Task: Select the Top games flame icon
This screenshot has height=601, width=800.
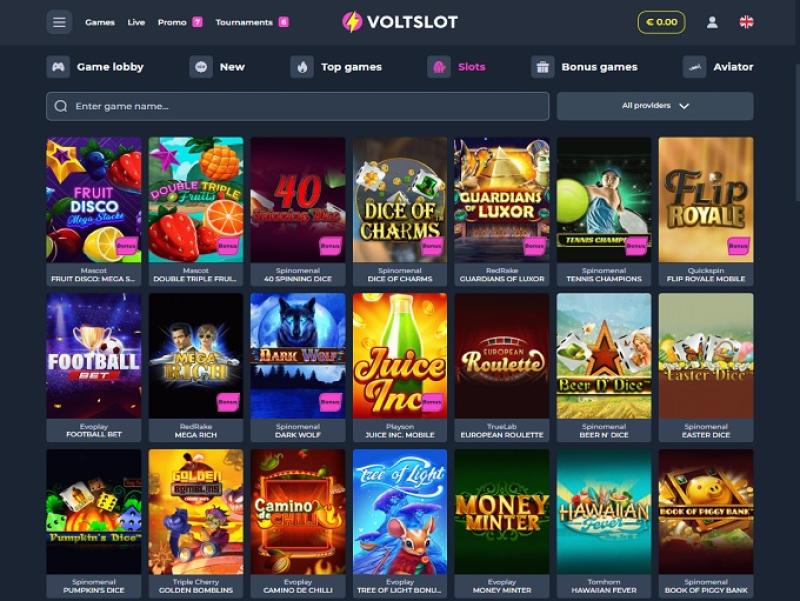Action: point(302,67)
